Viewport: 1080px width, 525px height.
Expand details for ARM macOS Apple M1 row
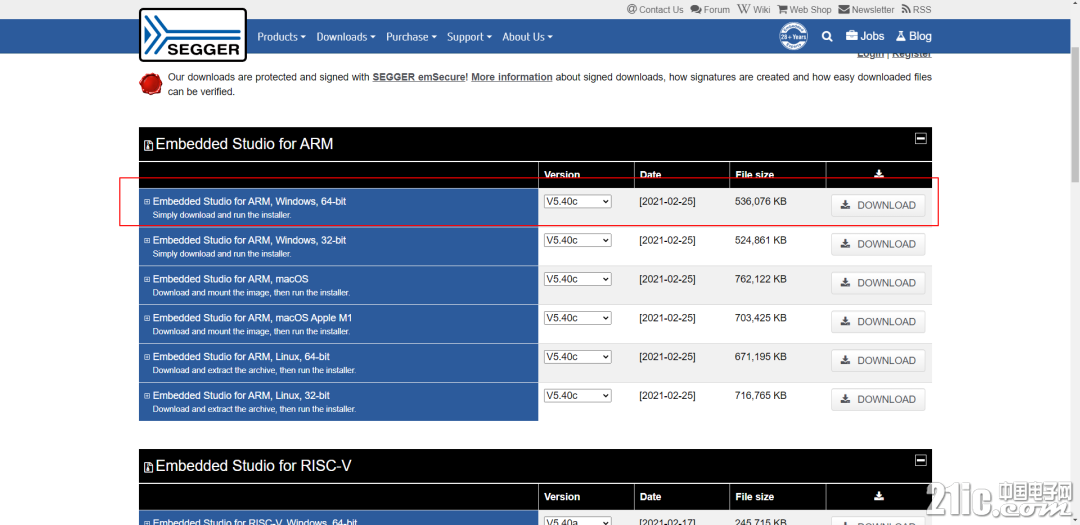pyautogui.click(x=147, y=318)
